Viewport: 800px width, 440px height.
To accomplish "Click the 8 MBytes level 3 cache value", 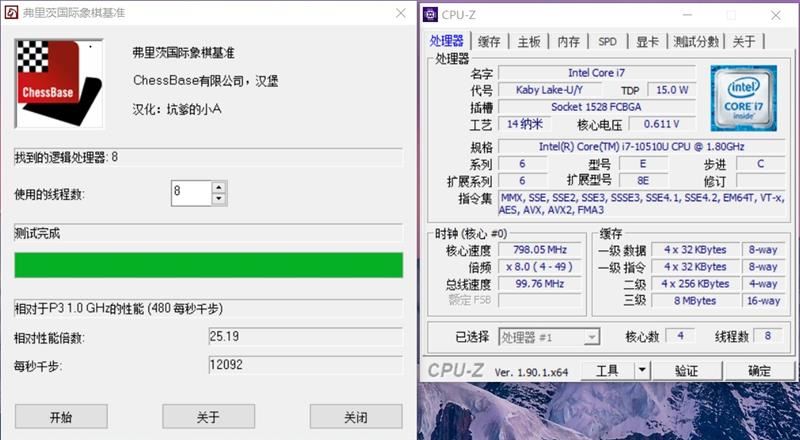I will [x=695, y=301].
